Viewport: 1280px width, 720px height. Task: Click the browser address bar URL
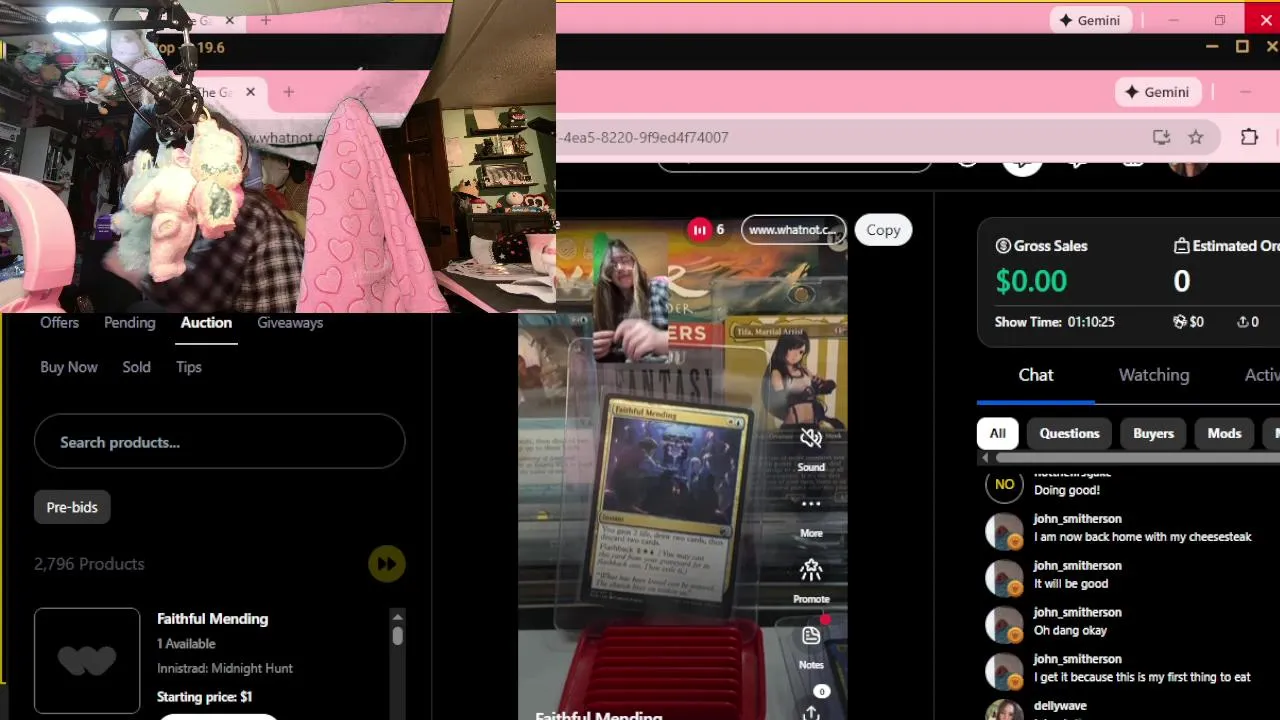[646, 137]
